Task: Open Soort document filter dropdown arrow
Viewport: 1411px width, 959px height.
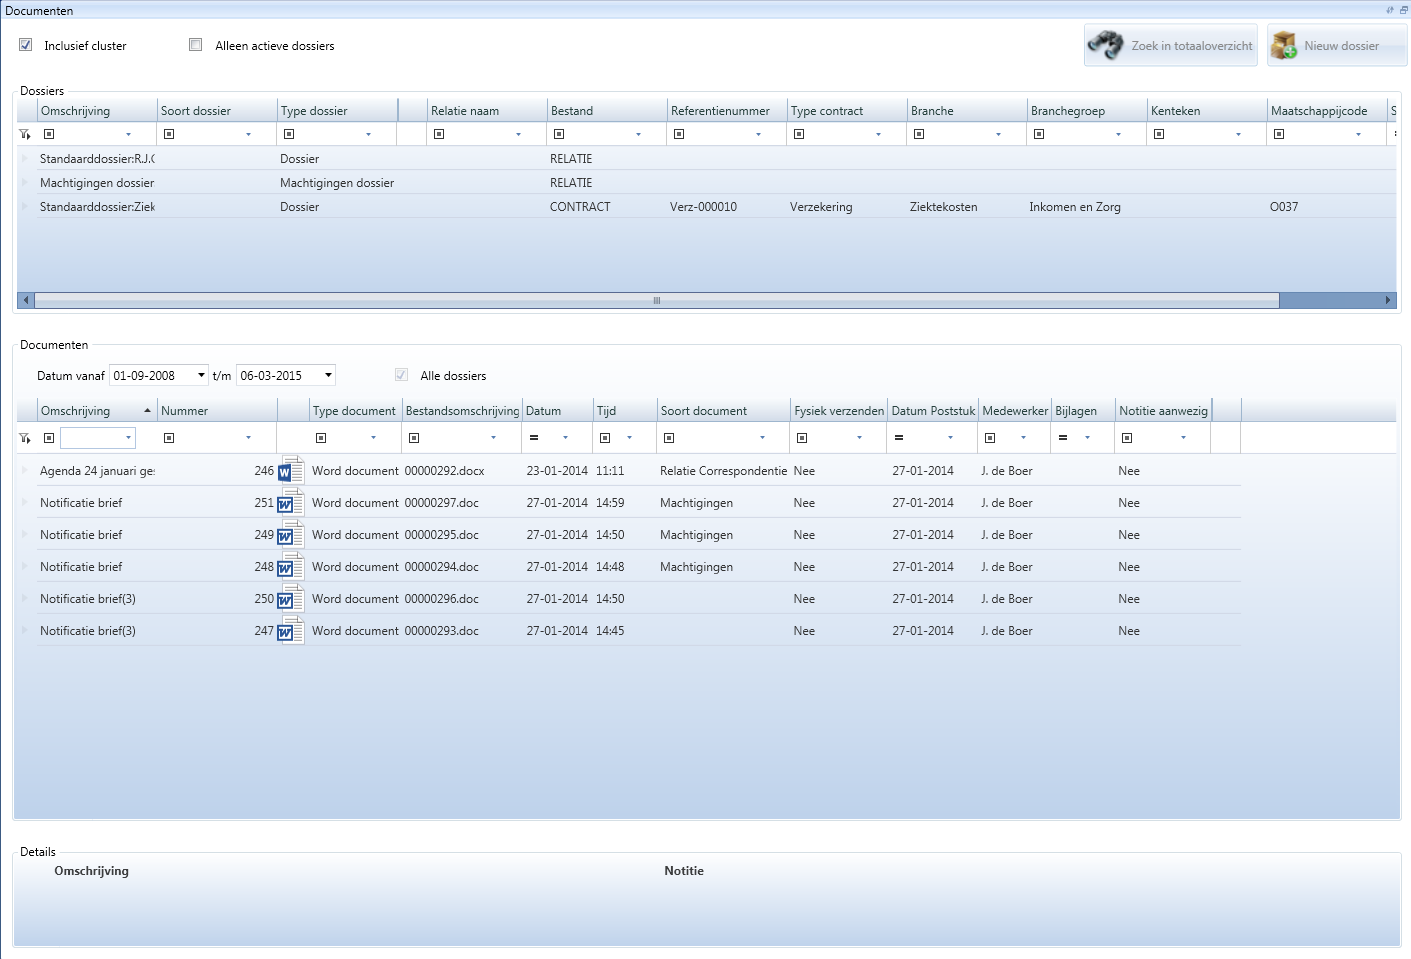Action: pyautogui.click(x=762, y=438)
